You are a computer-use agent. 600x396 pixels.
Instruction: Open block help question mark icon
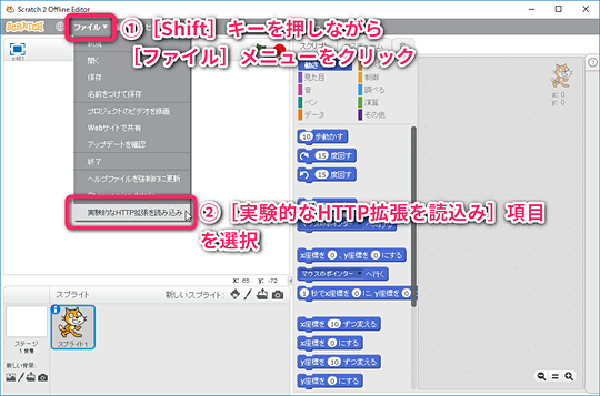[x=593, y=63]
